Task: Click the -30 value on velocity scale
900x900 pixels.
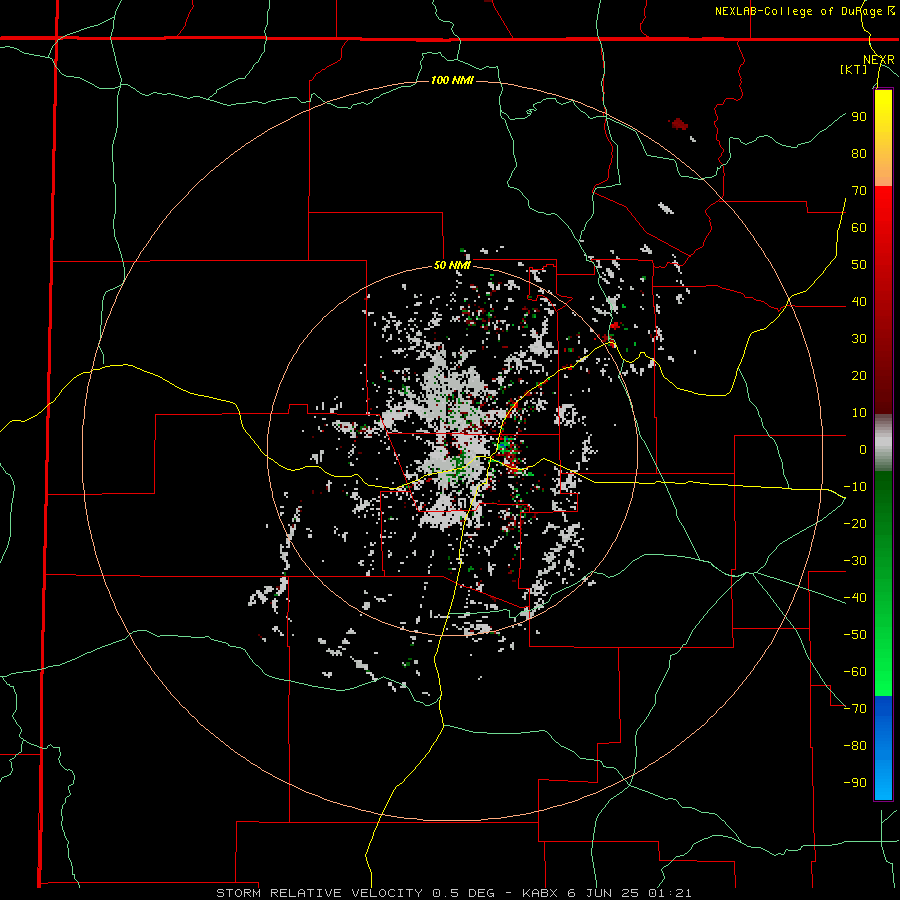Action: coord(855,561)
